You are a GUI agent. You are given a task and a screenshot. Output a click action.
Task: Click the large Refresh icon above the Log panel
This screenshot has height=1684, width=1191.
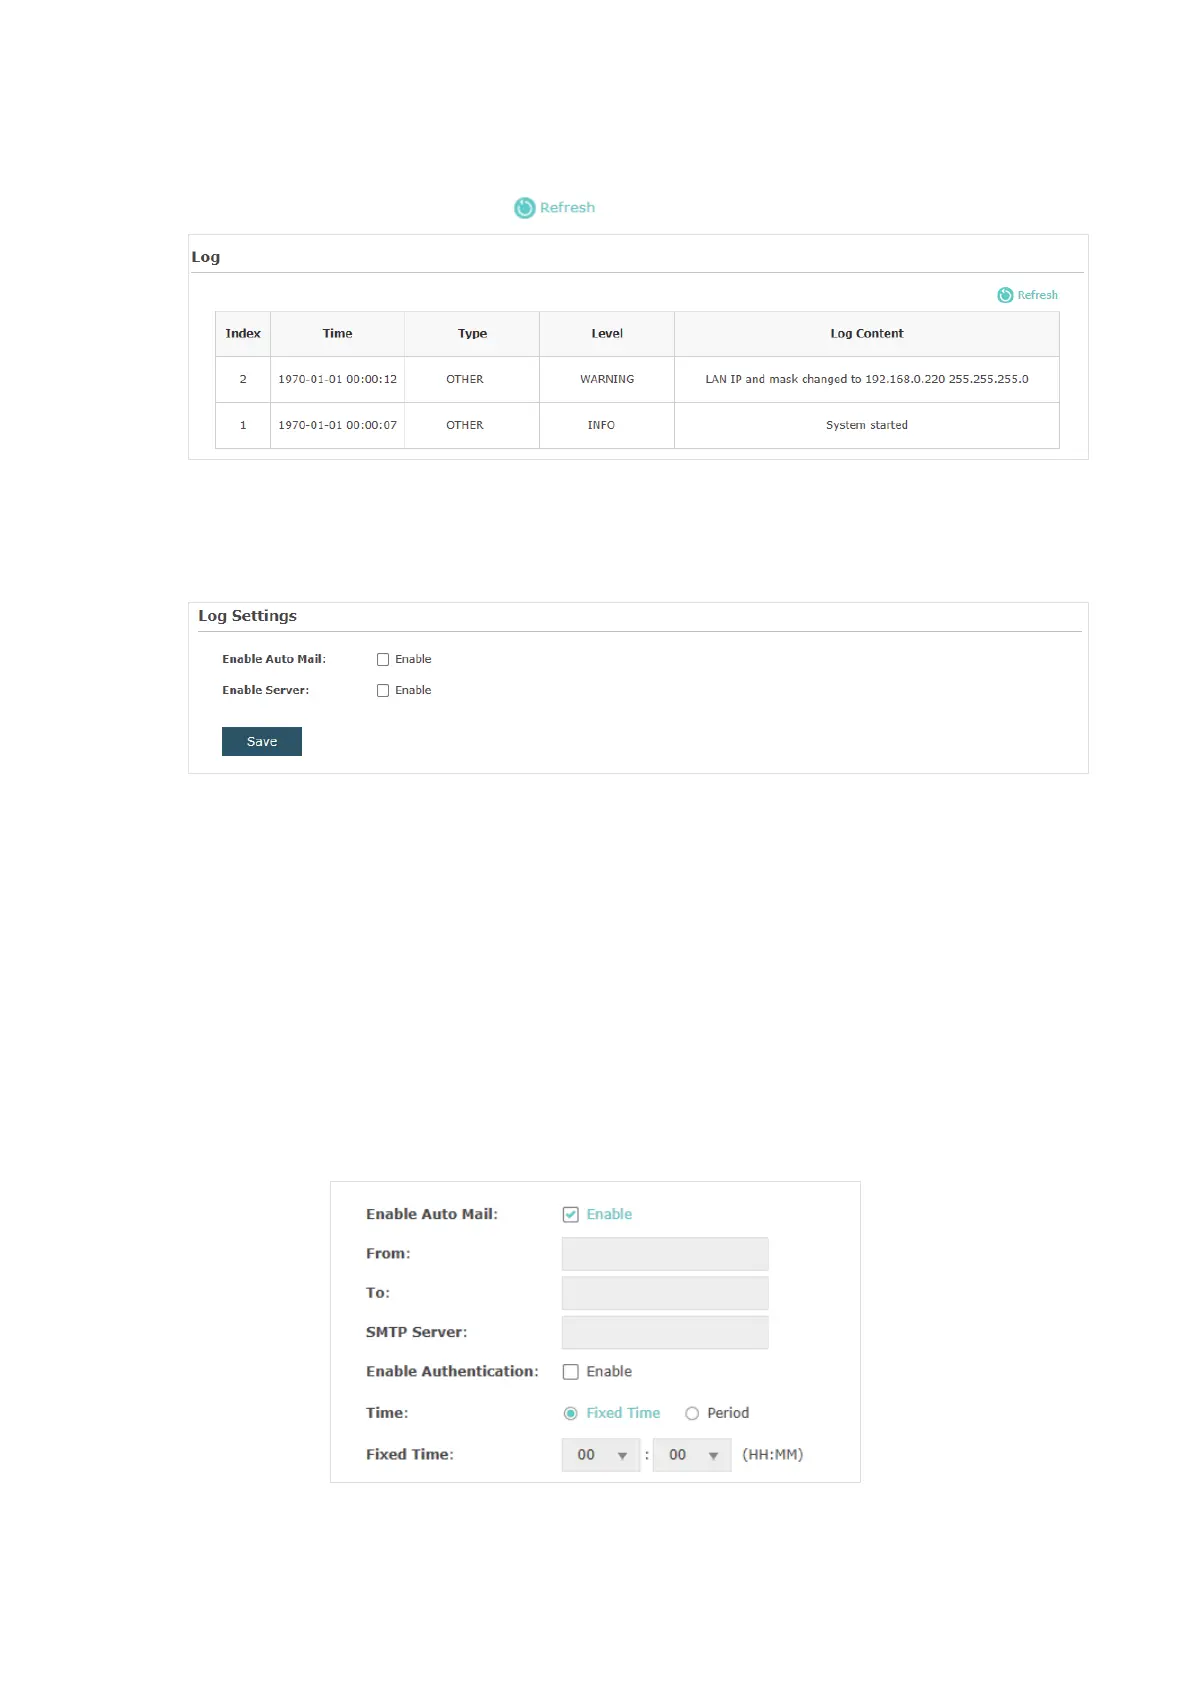pyautogui.click(x=525, y=208)
